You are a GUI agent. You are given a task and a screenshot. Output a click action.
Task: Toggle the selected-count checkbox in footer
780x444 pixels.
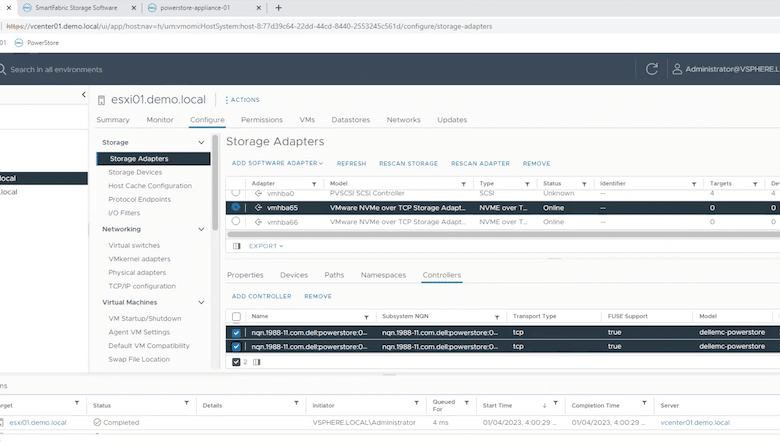coord(236,362)
